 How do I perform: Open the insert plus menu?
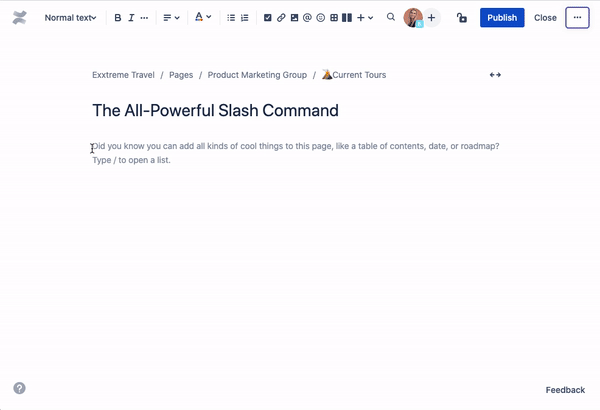365,18
